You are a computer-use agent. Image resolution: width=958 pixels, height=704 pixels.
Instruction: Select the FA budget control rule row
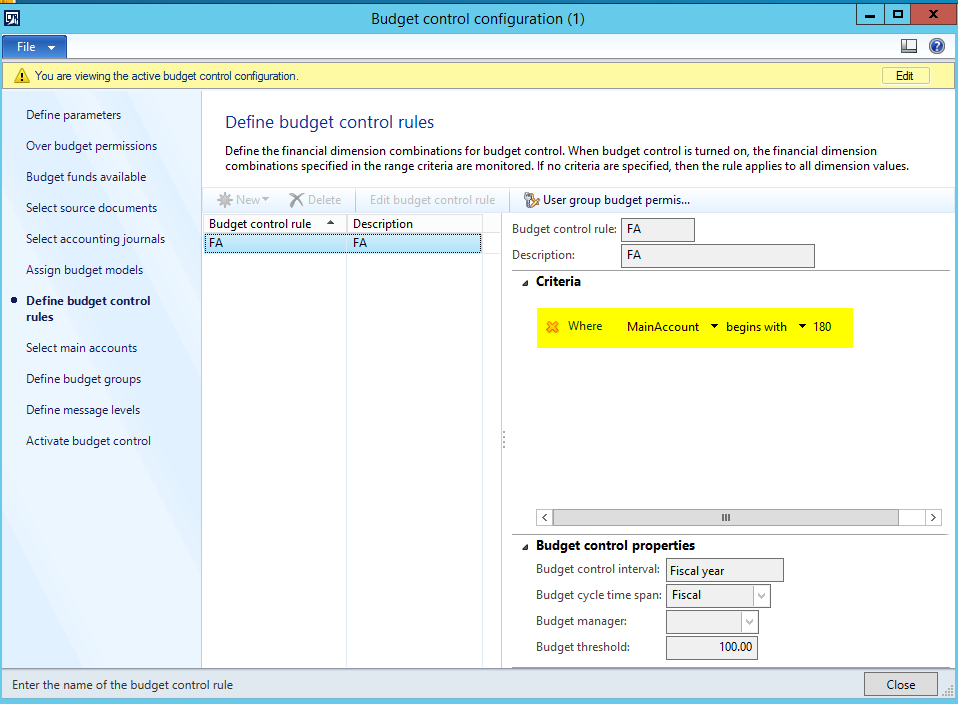[x=274, y=243]
